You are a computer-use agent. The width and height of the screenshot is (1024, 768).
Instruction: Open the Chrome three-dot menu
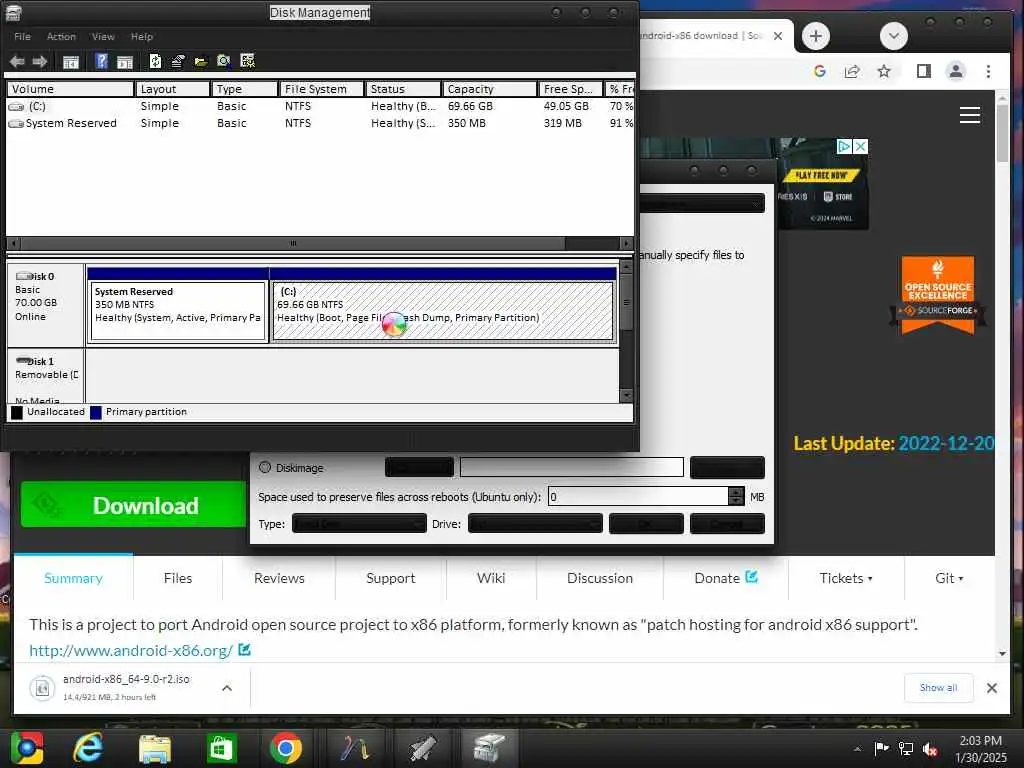click(989, 71)
